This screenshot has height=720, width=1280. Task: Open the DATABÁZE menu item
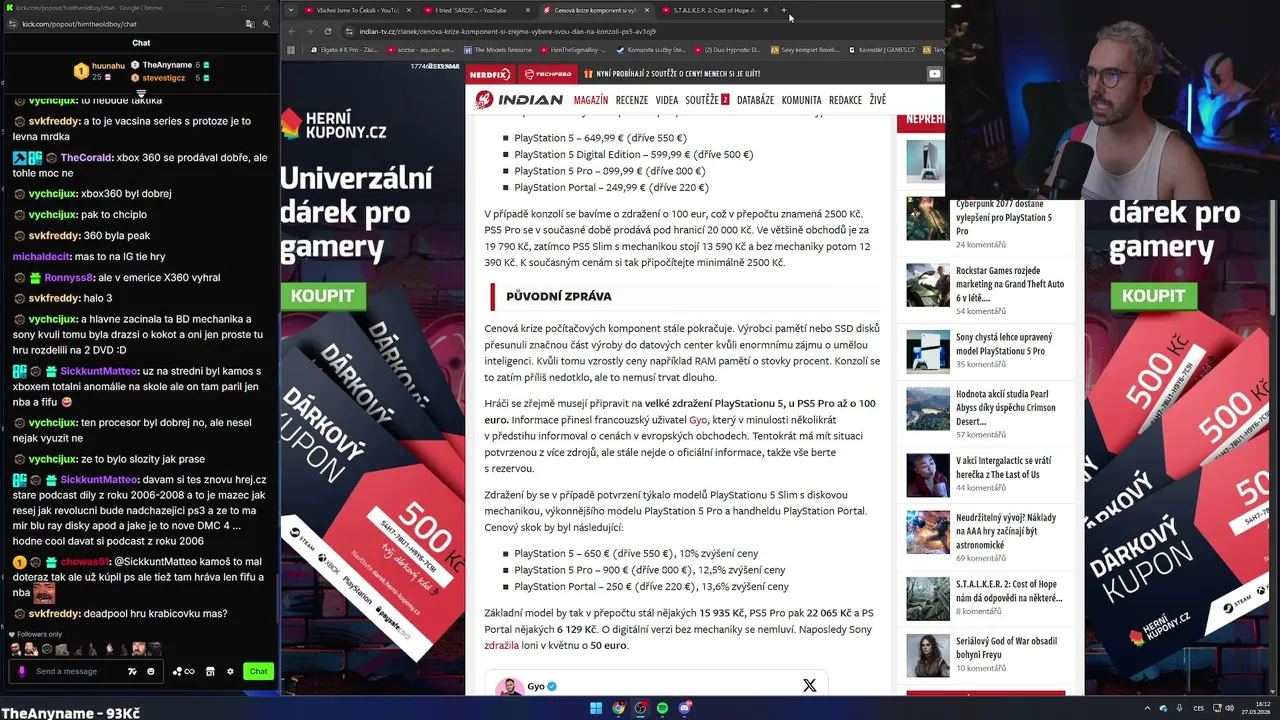click(755, 100)
